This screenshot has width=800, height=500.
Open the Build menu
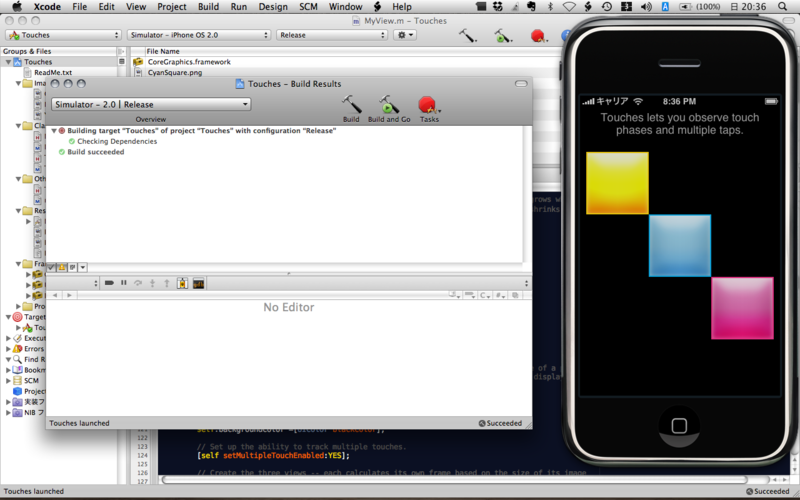[208, 7]
